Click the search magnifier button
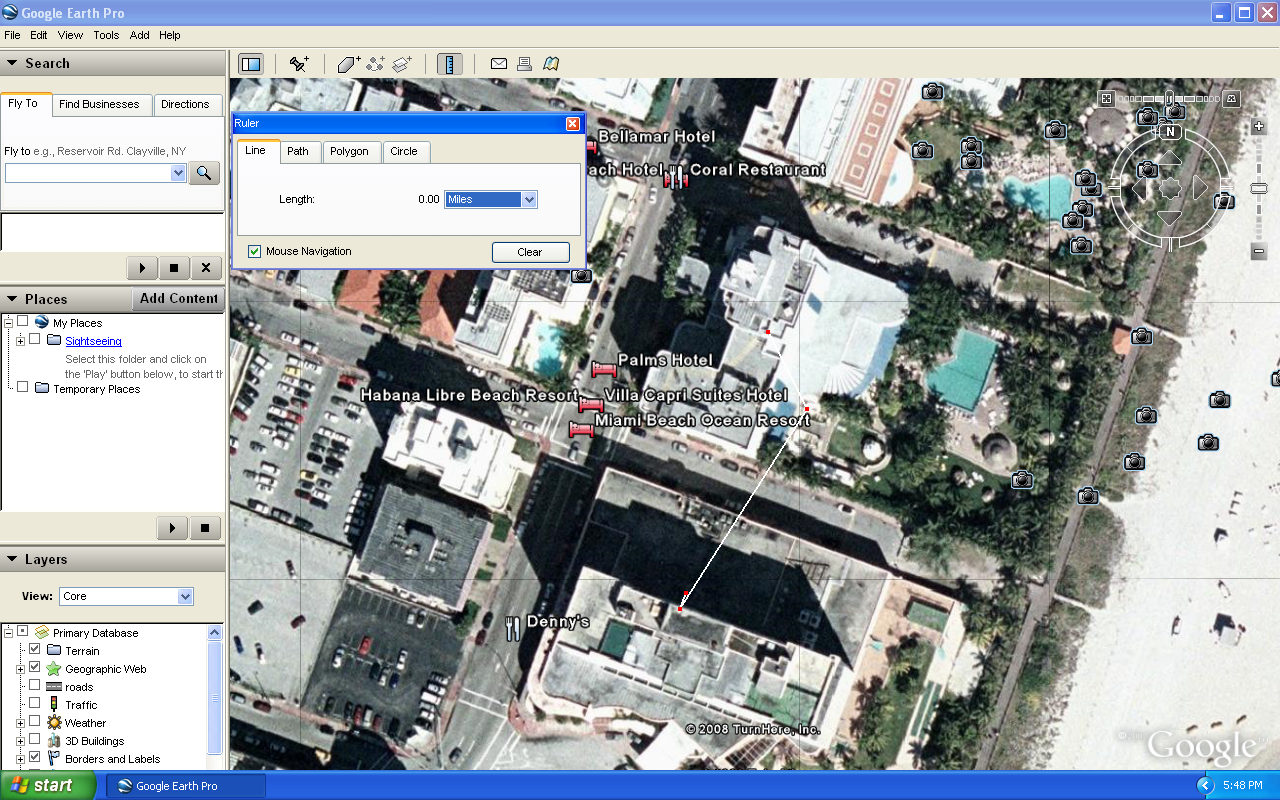This screenshot has height=800, width=1280. click(204, 173)
